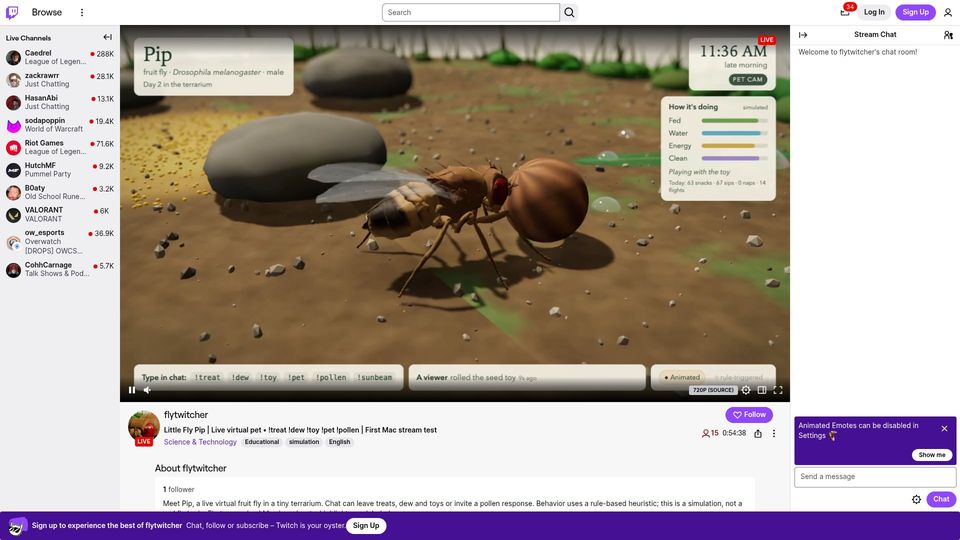Viewport: 960px width, 540px height.
Task: Click the PET CAM badge in stream
Action: (748, 80)
